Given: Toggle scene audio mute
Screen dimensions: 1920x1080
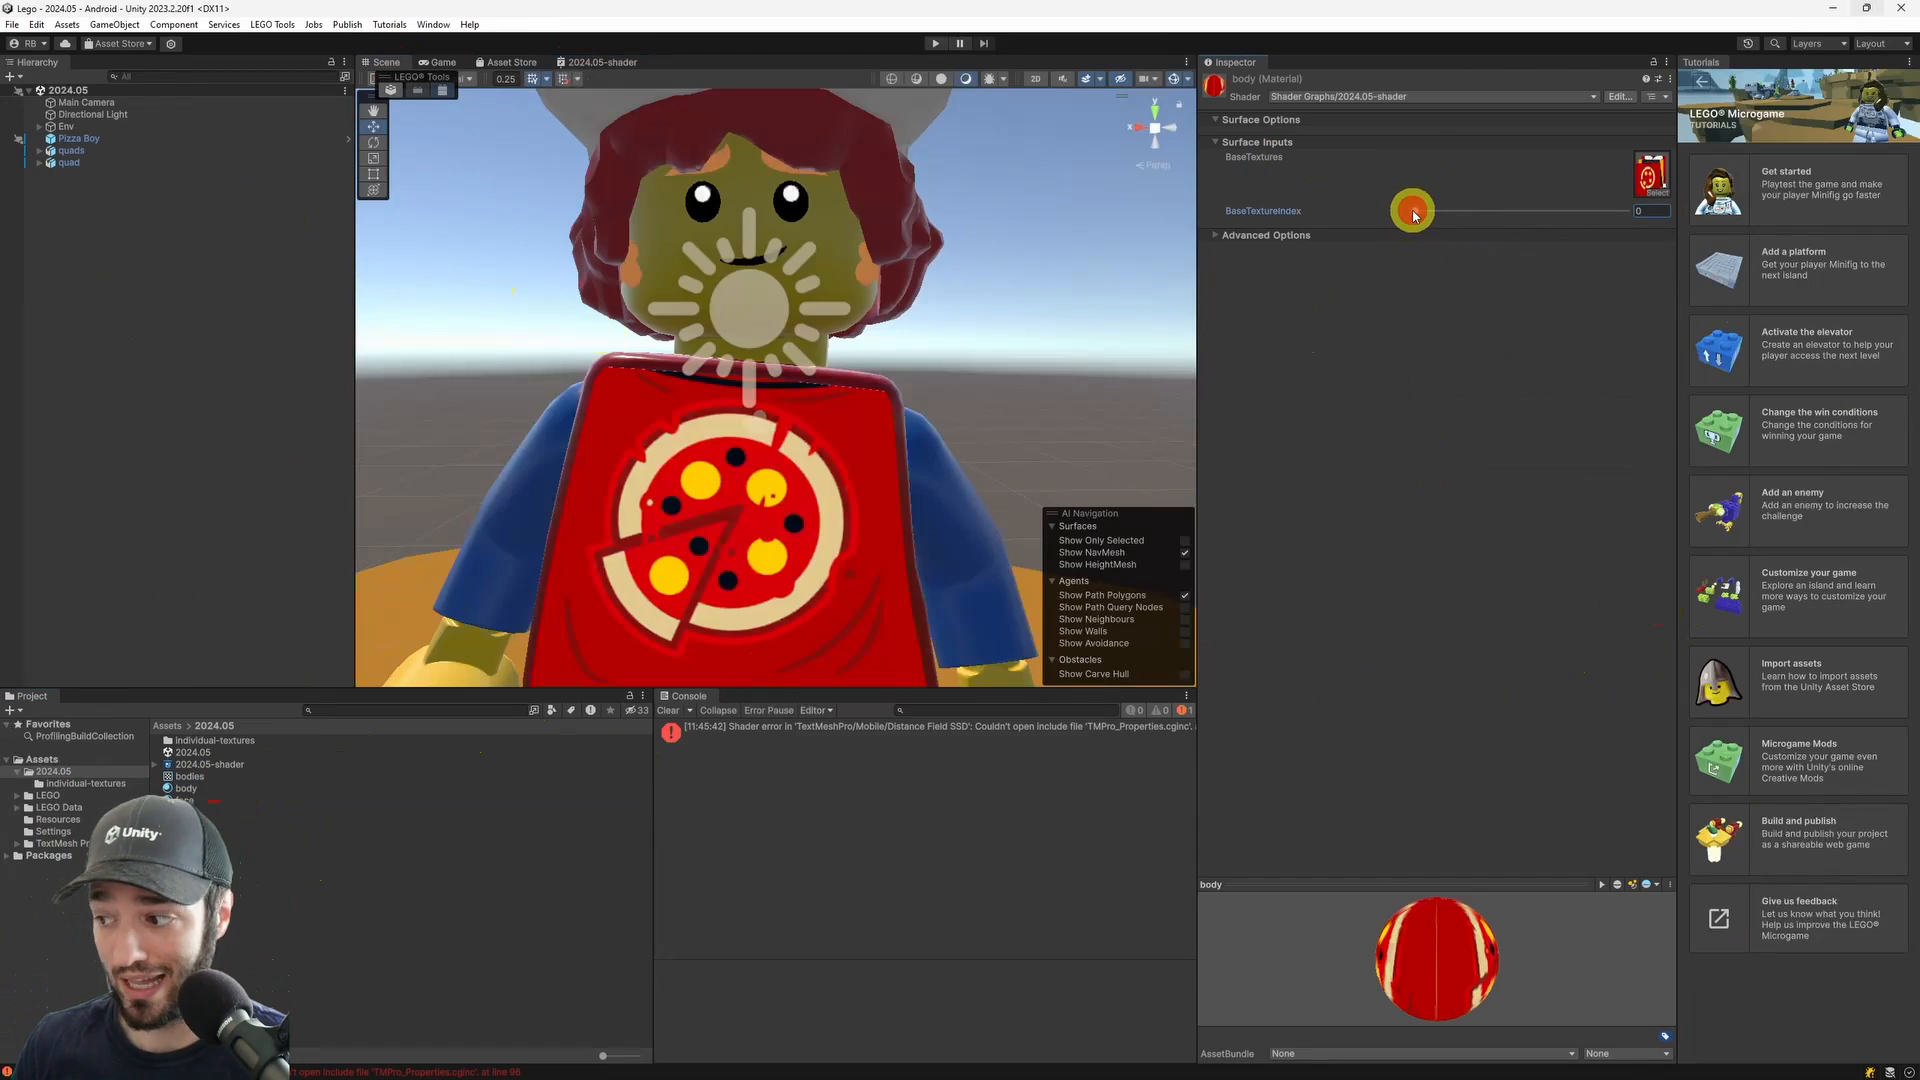Looking at the screenshot, I should [x=1063, y=79].
